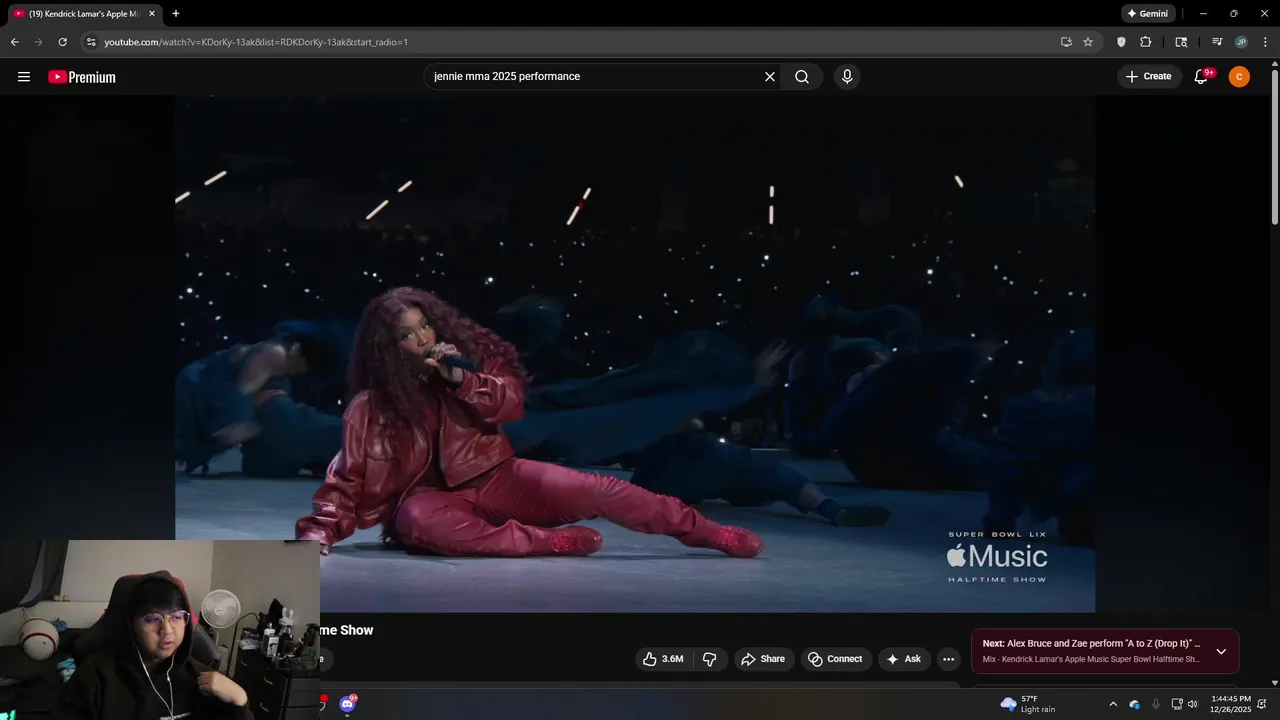Image resolution: width=1280 pixels, height=720 pixels.
Task: Open Discord from the taskbar
Action: point(347,704)
